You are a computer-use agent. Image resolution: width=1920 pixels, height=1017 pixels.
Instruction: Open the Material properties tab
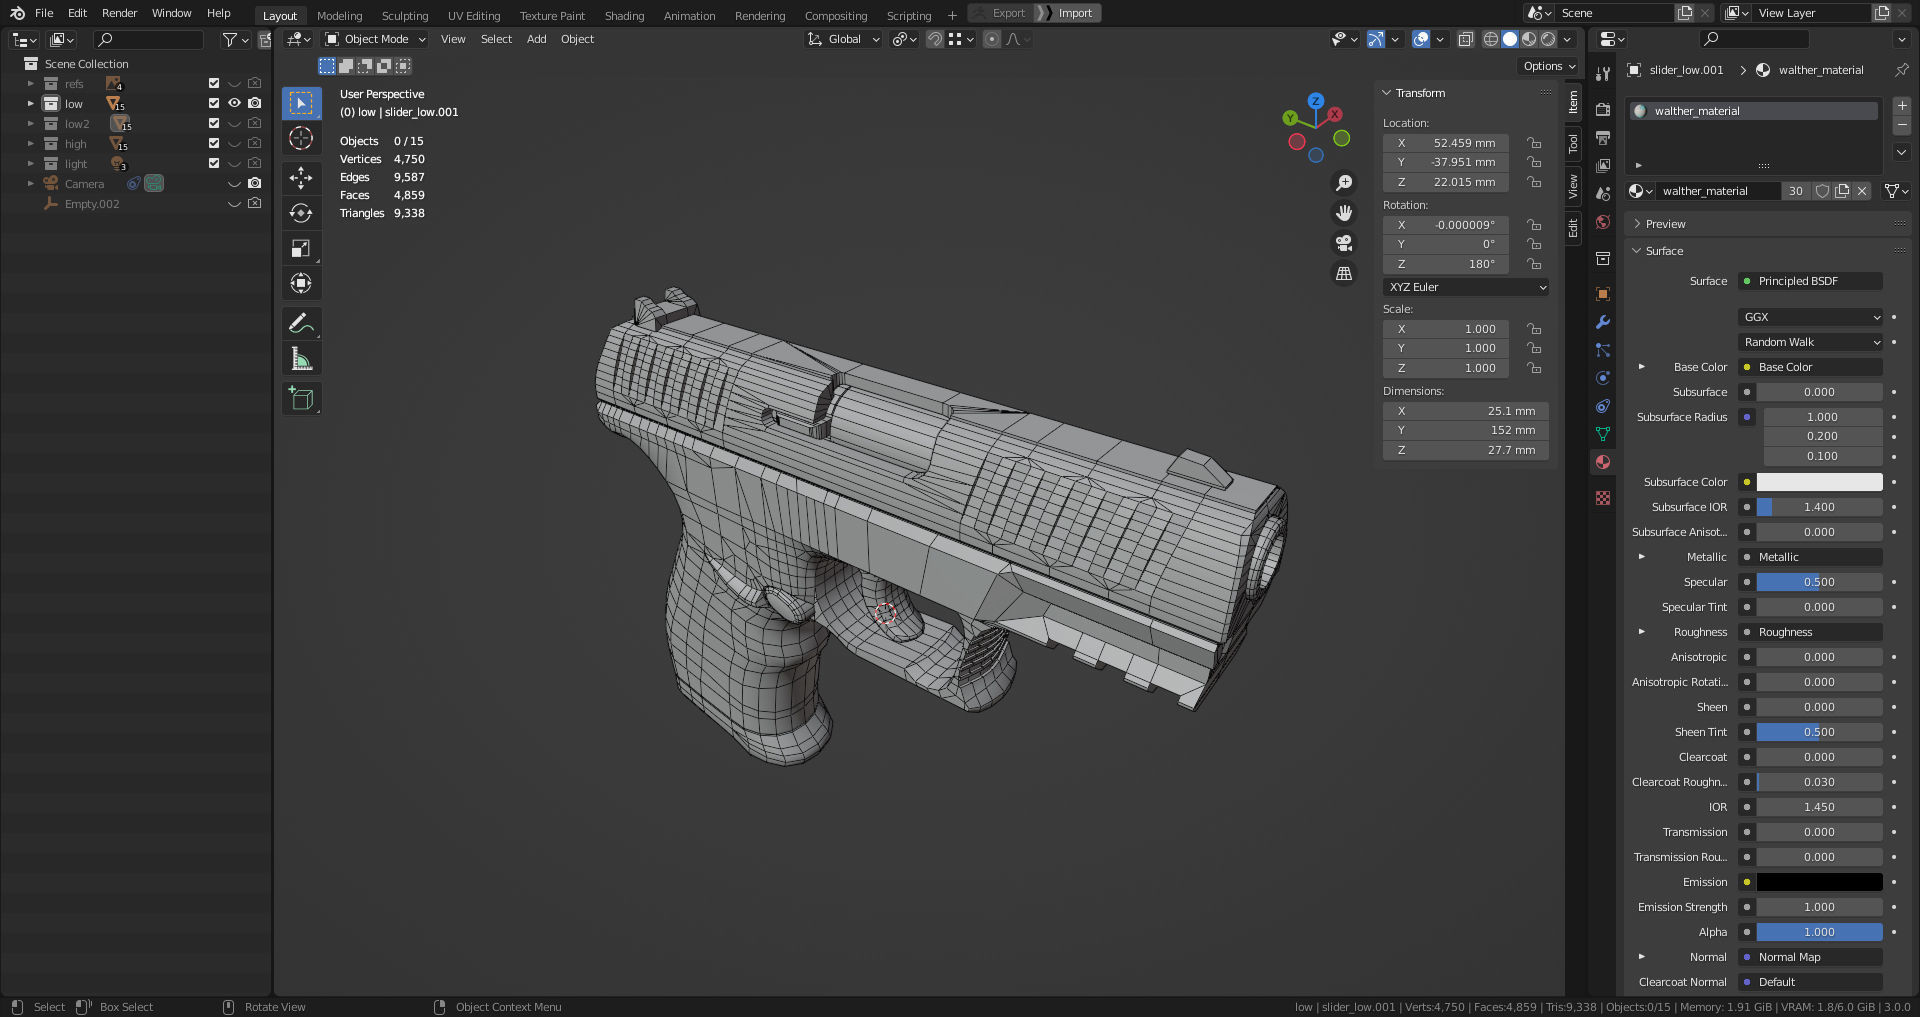coord(1603,462)
